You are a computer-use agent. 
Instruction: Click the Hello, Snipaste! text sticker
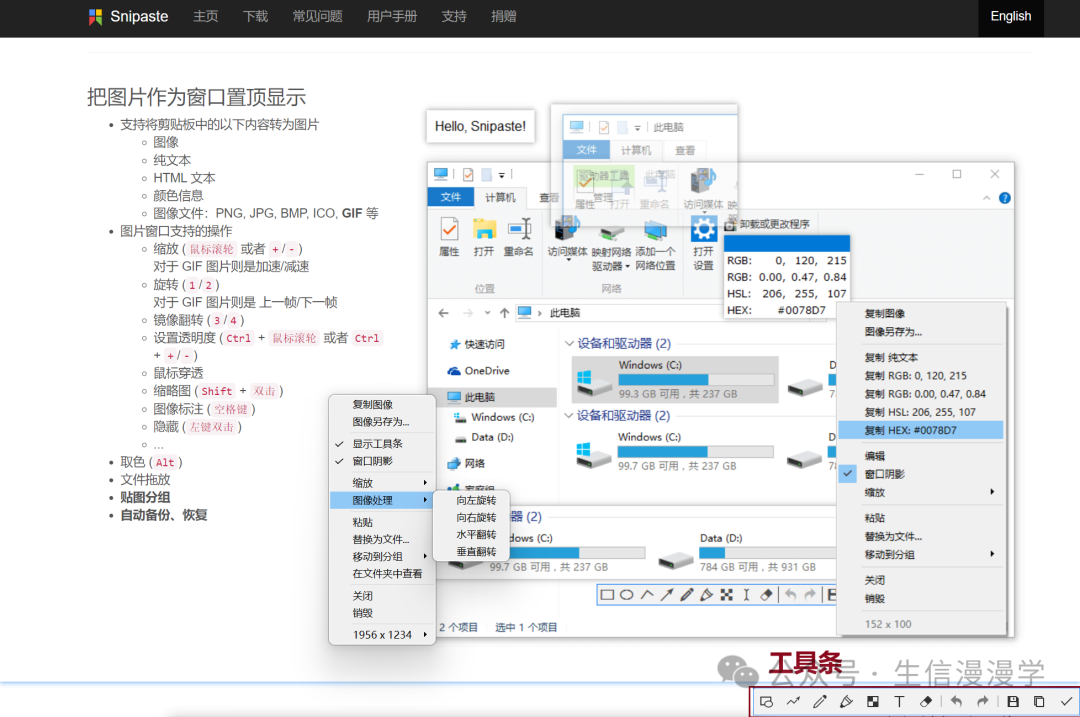[480, 126]
